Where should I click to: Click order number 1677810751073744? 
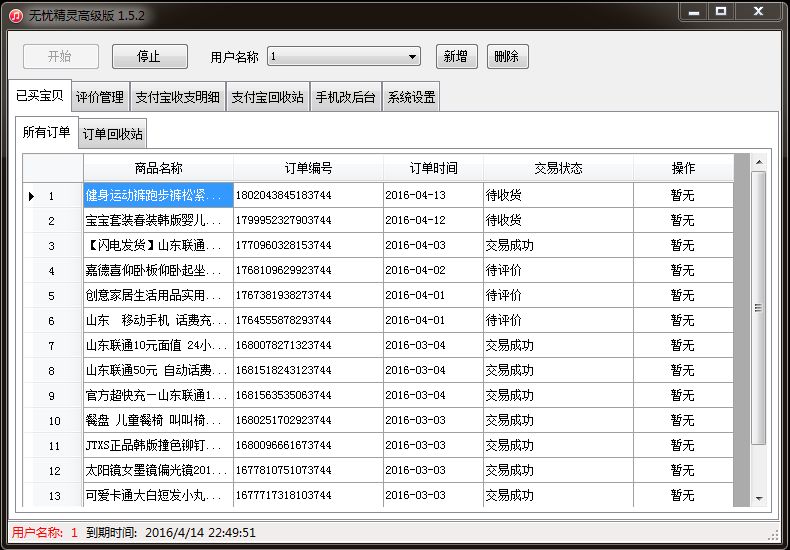click(x=308, y=470)
